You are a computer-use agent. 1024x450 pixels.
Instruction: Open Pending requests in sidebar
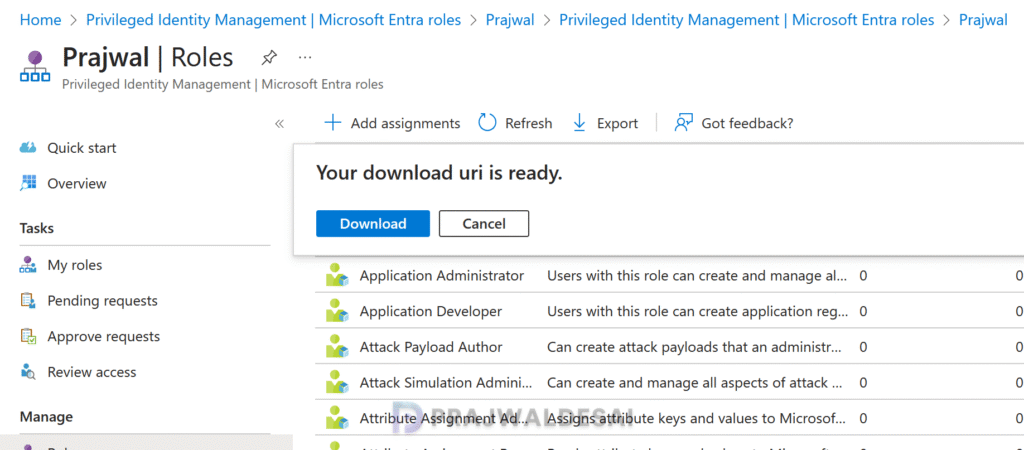pyautogui.click(x=103, y=301)
